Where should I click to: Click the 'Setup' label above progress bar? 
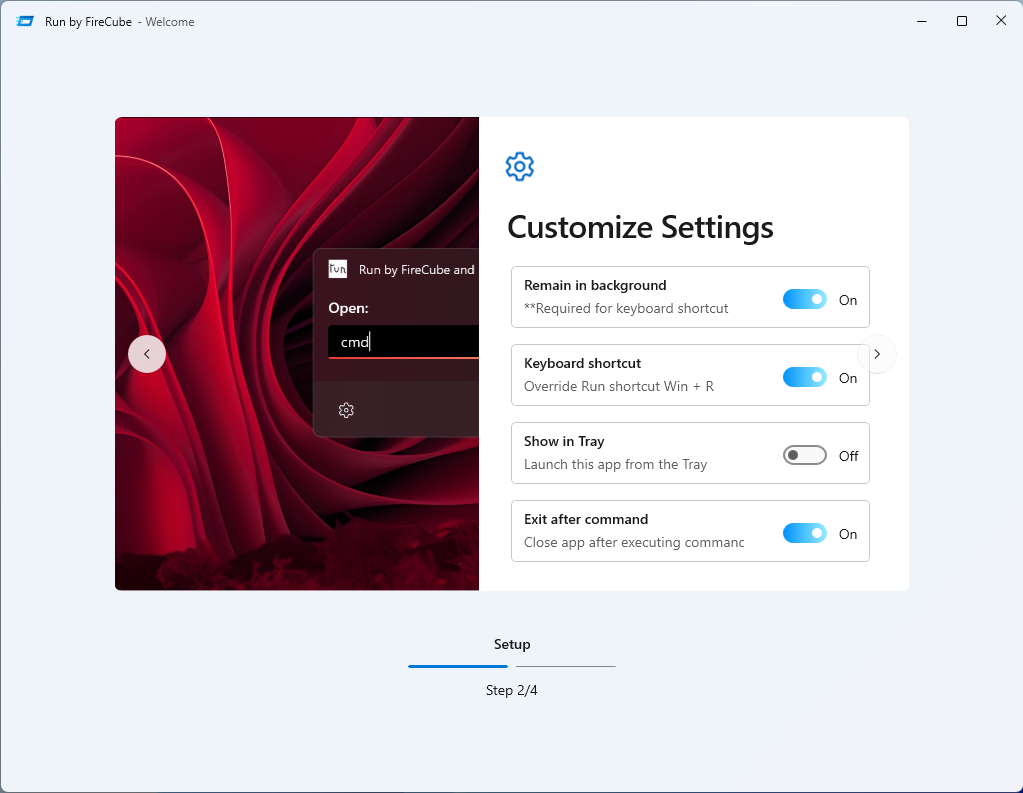tap(512, 644)
